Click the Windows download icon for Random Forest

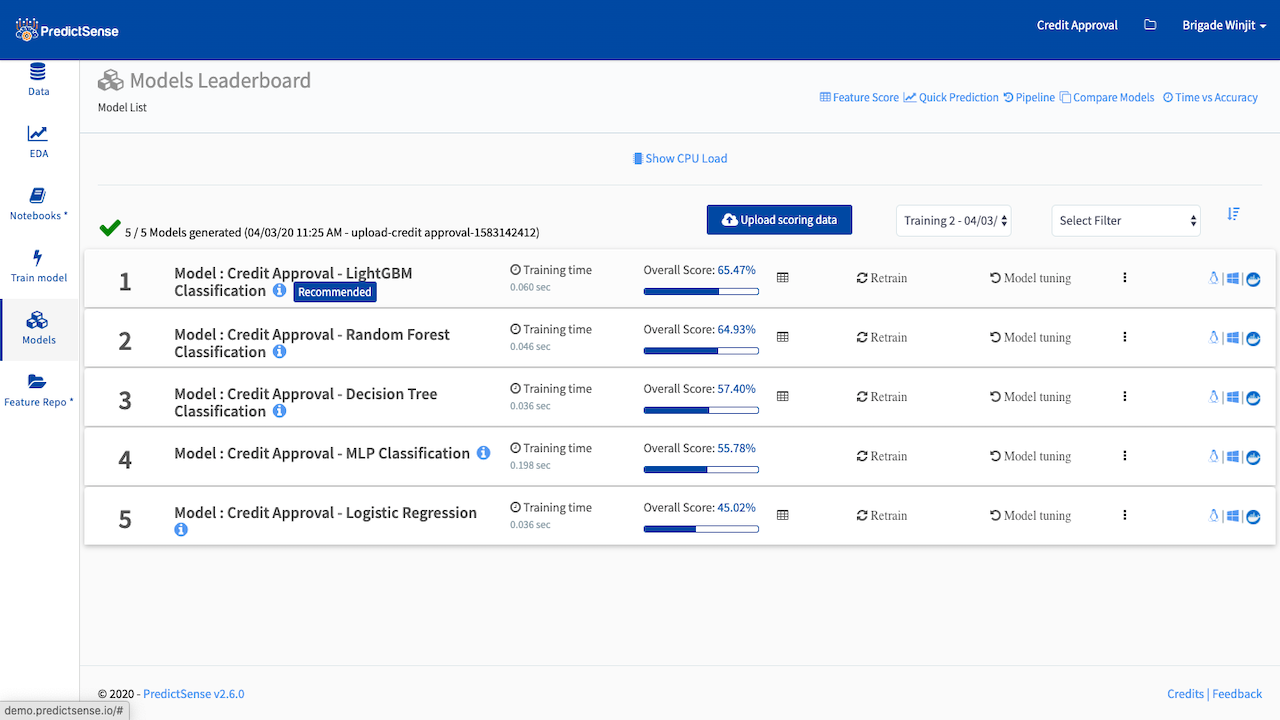[1233, 338]
